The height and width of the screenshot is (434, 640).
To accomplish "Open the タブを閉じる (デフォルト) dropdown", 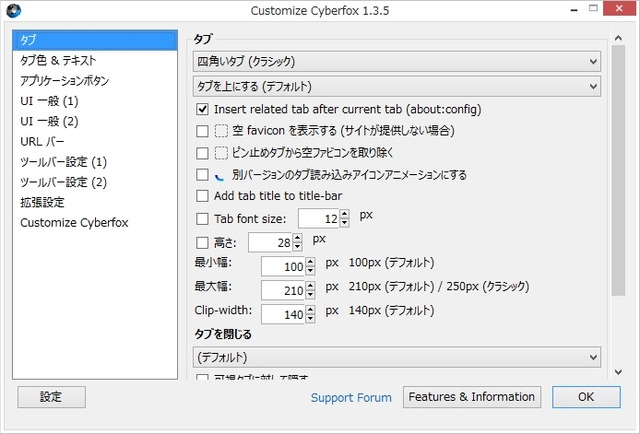I will pyautogui.click(x=397, y=357).
